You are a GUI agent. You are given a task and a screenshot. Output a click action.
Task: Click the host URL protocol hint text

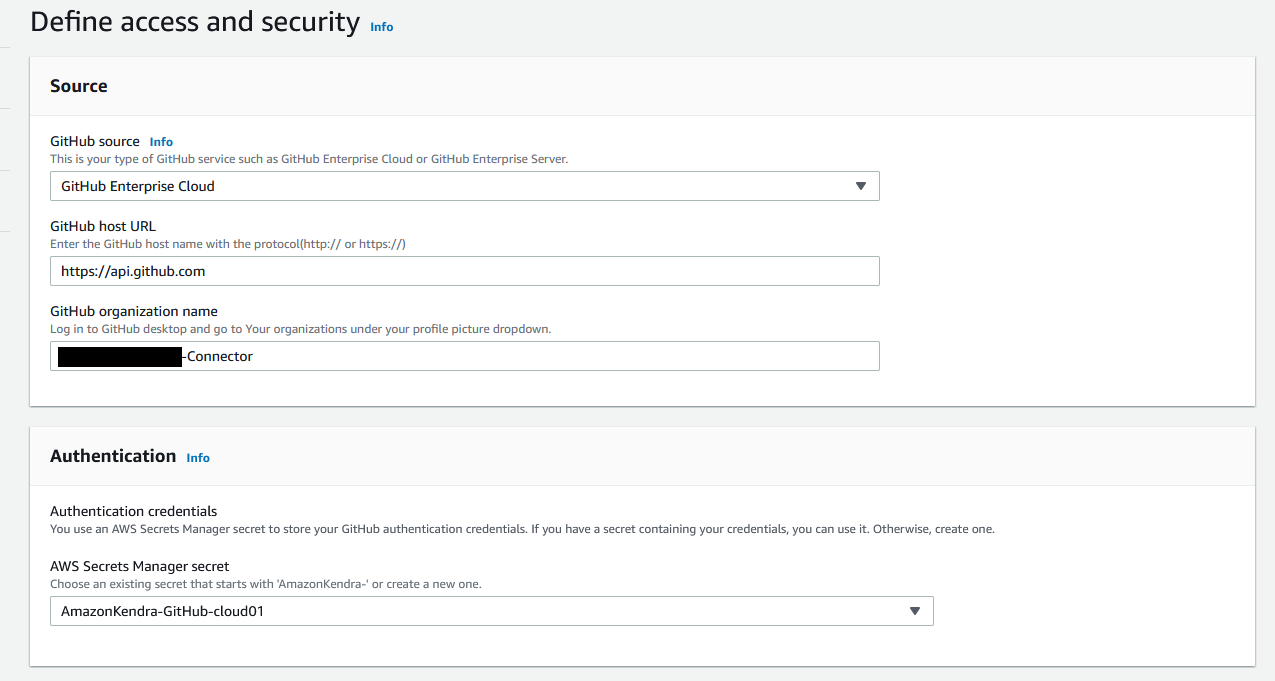click(x=228, y=244)
